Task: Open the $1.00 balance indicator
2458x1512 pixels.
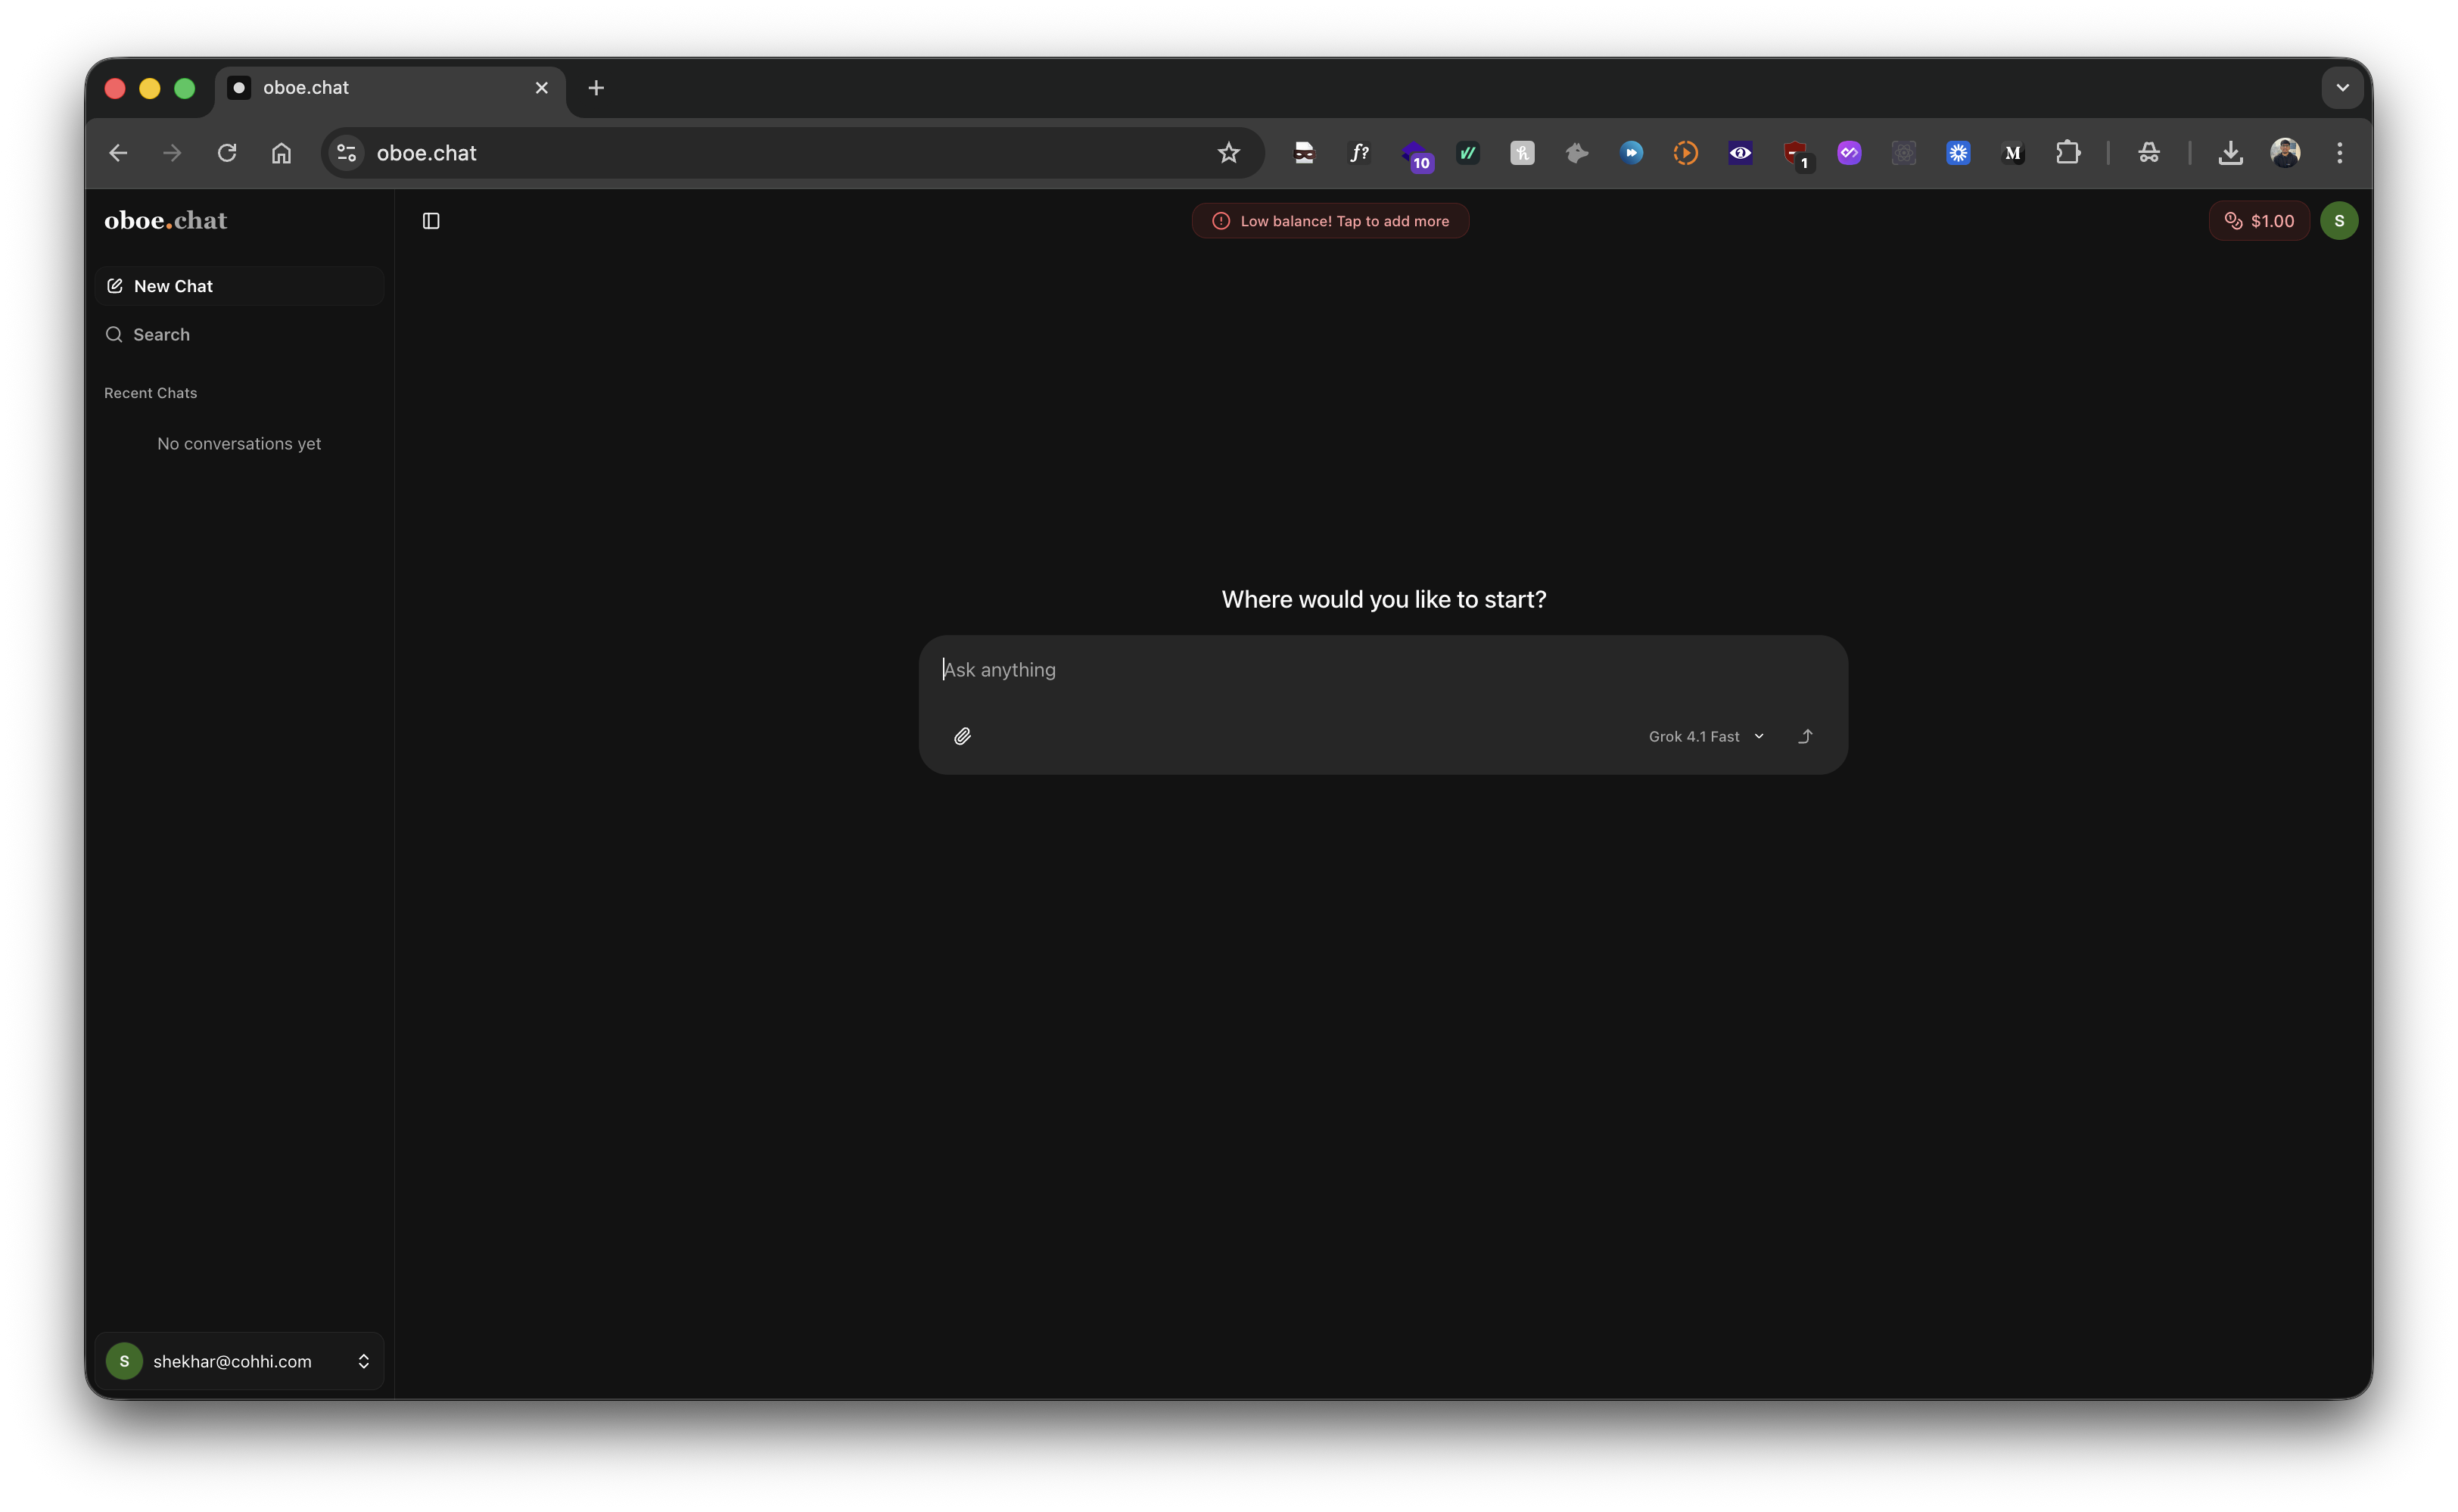Action: (2258, 220)
